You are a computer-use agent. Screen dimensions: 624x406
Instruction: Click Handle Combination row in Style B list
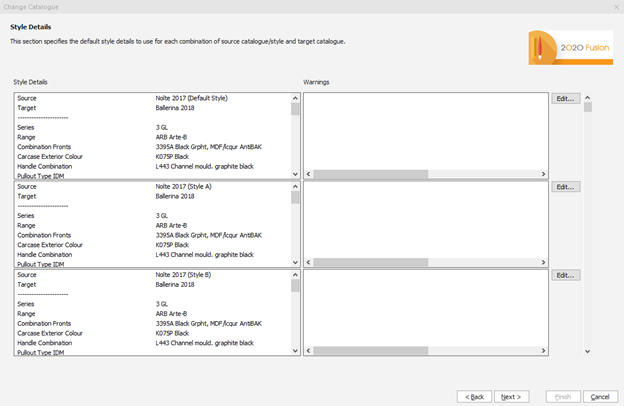[x=153, y=343]
